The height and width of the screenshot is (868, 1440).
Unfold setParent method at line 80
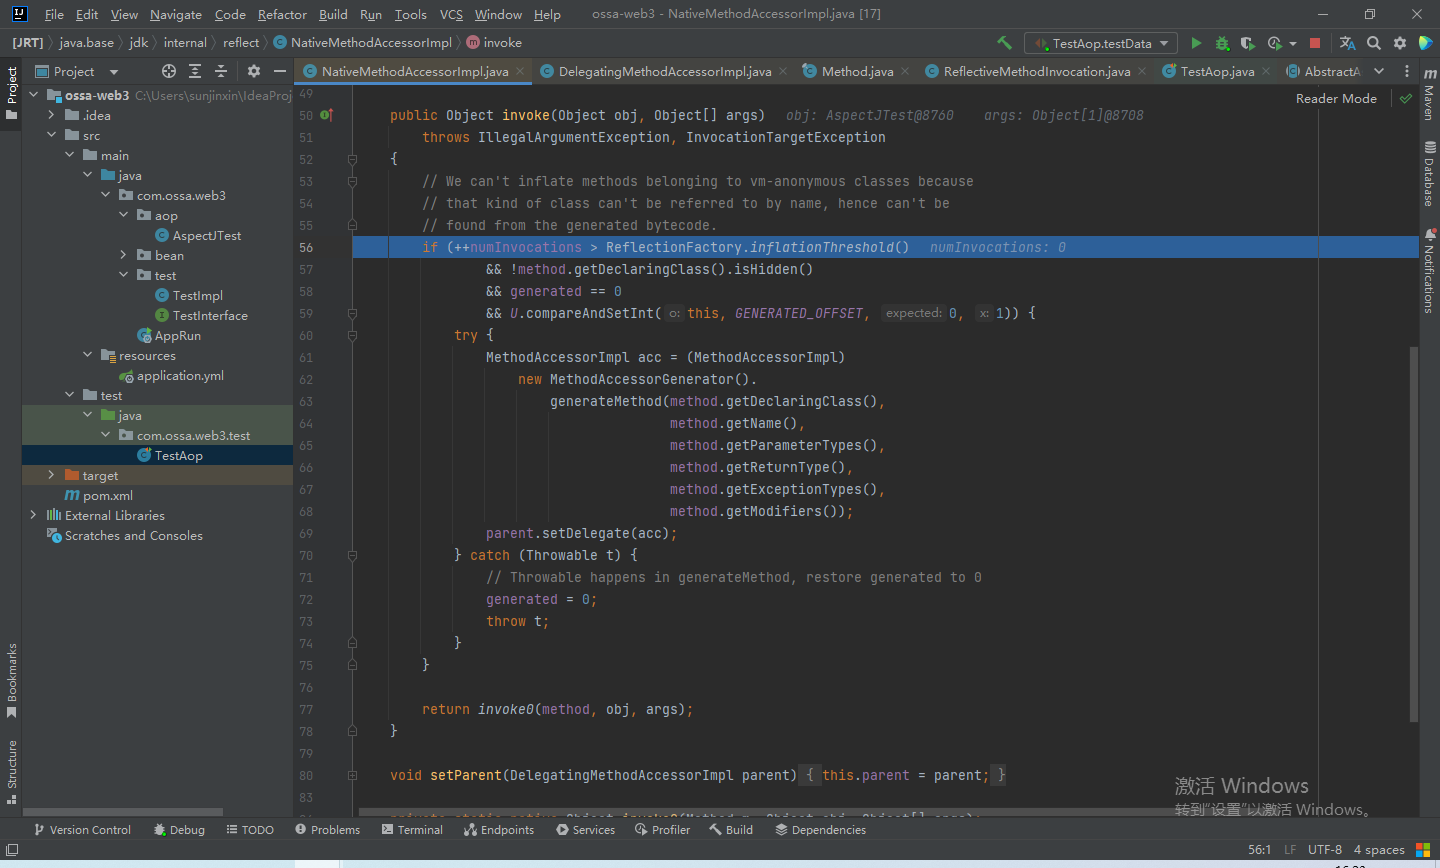pyautogui.click(x=352, y=775)
